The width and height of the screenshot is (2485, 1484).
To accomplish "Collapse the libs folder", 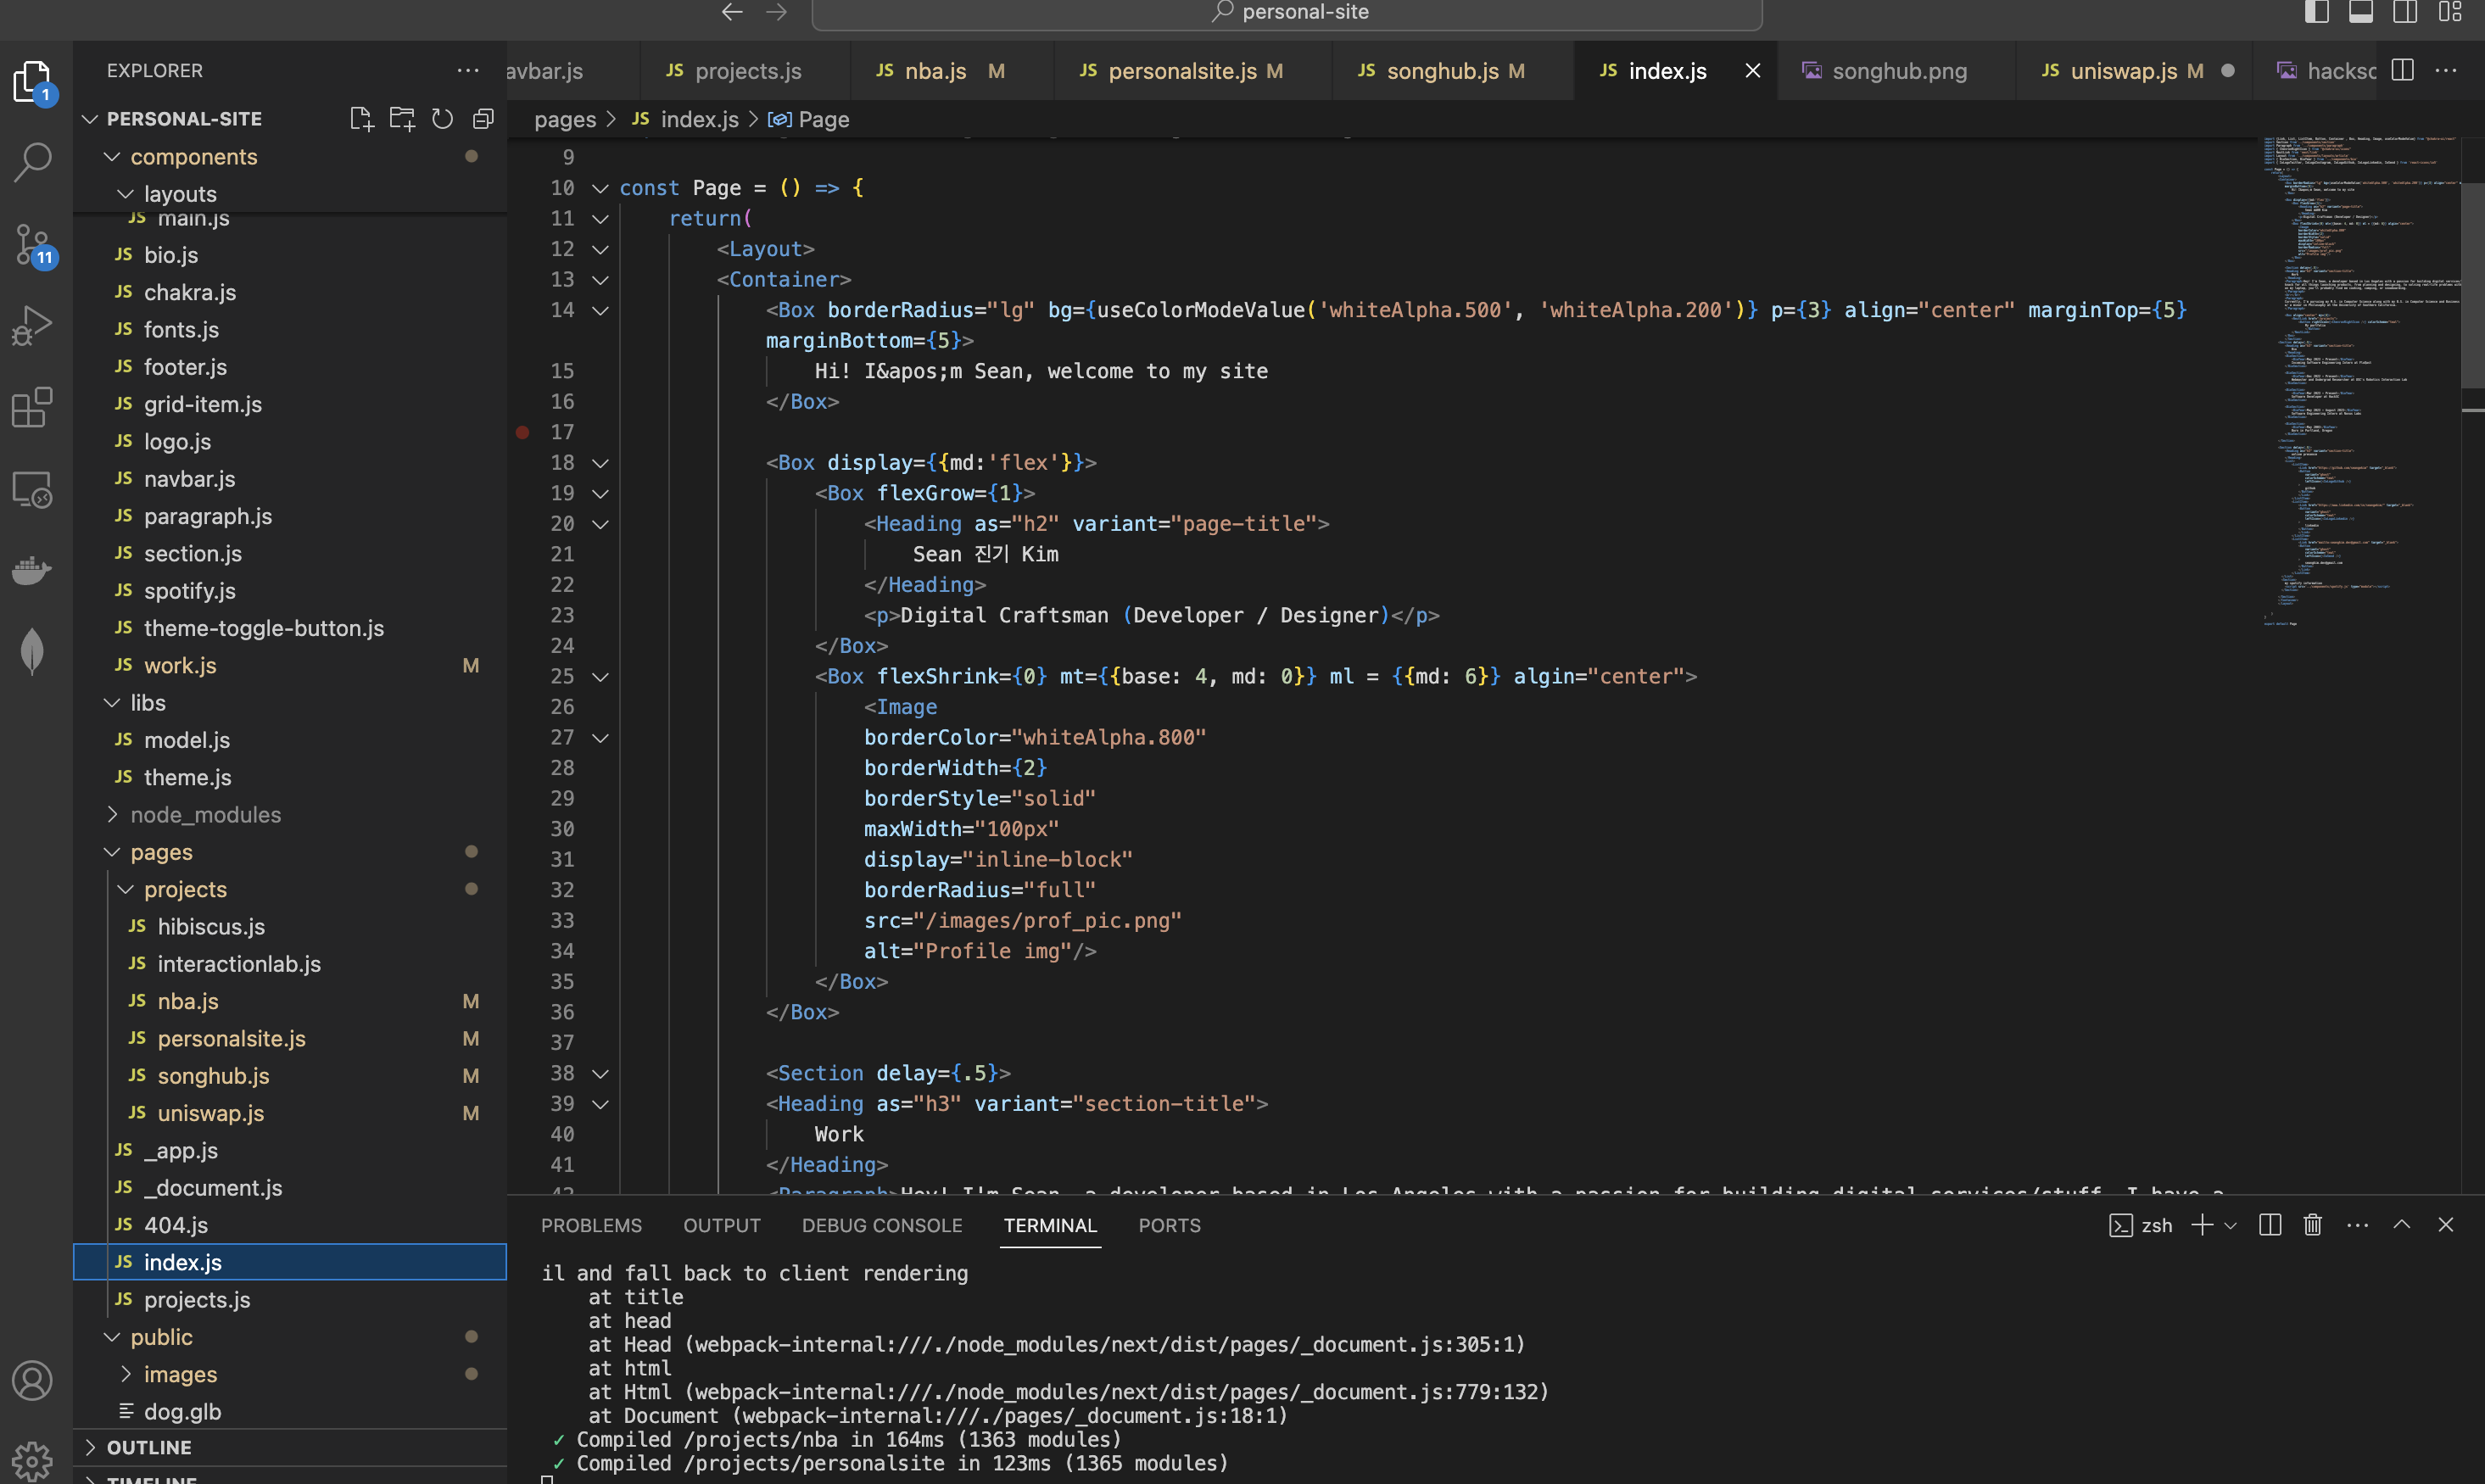I will click(113, 703).
